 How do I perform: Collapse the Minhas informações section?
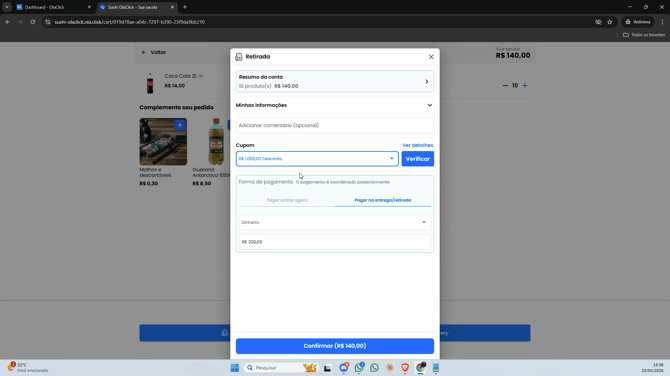[335, 105]
